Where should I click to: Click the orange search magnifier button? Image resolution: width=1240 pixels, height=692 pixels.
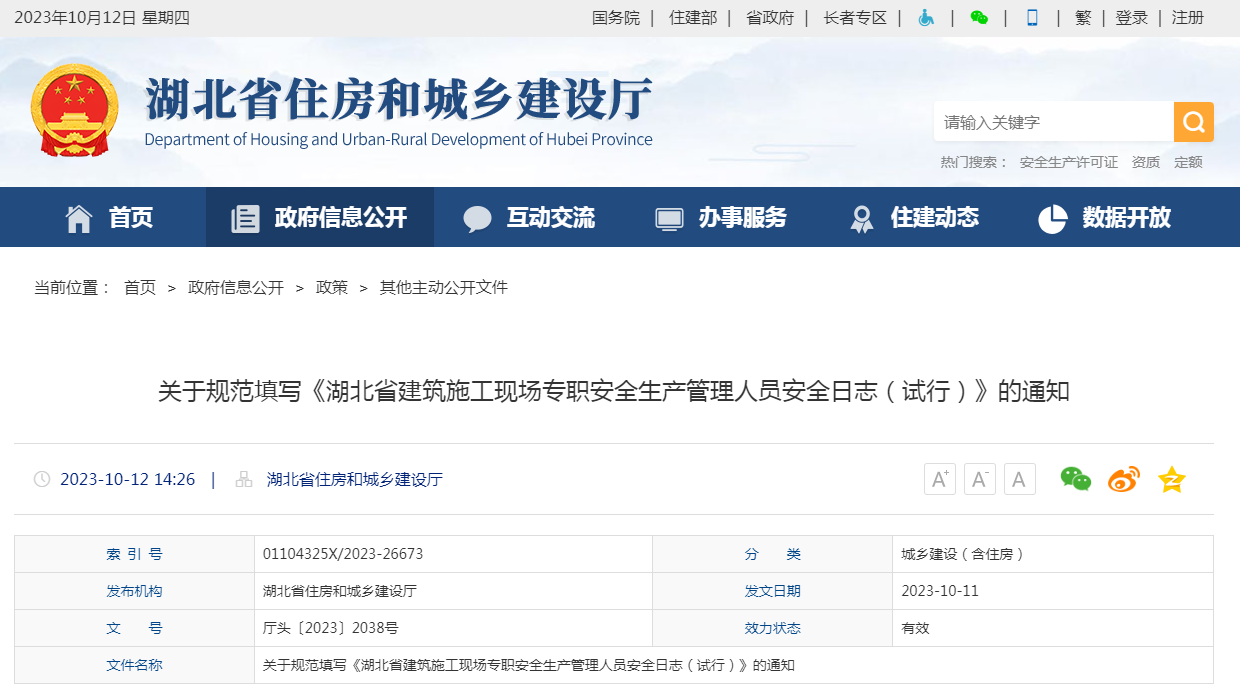[1193, 122]
